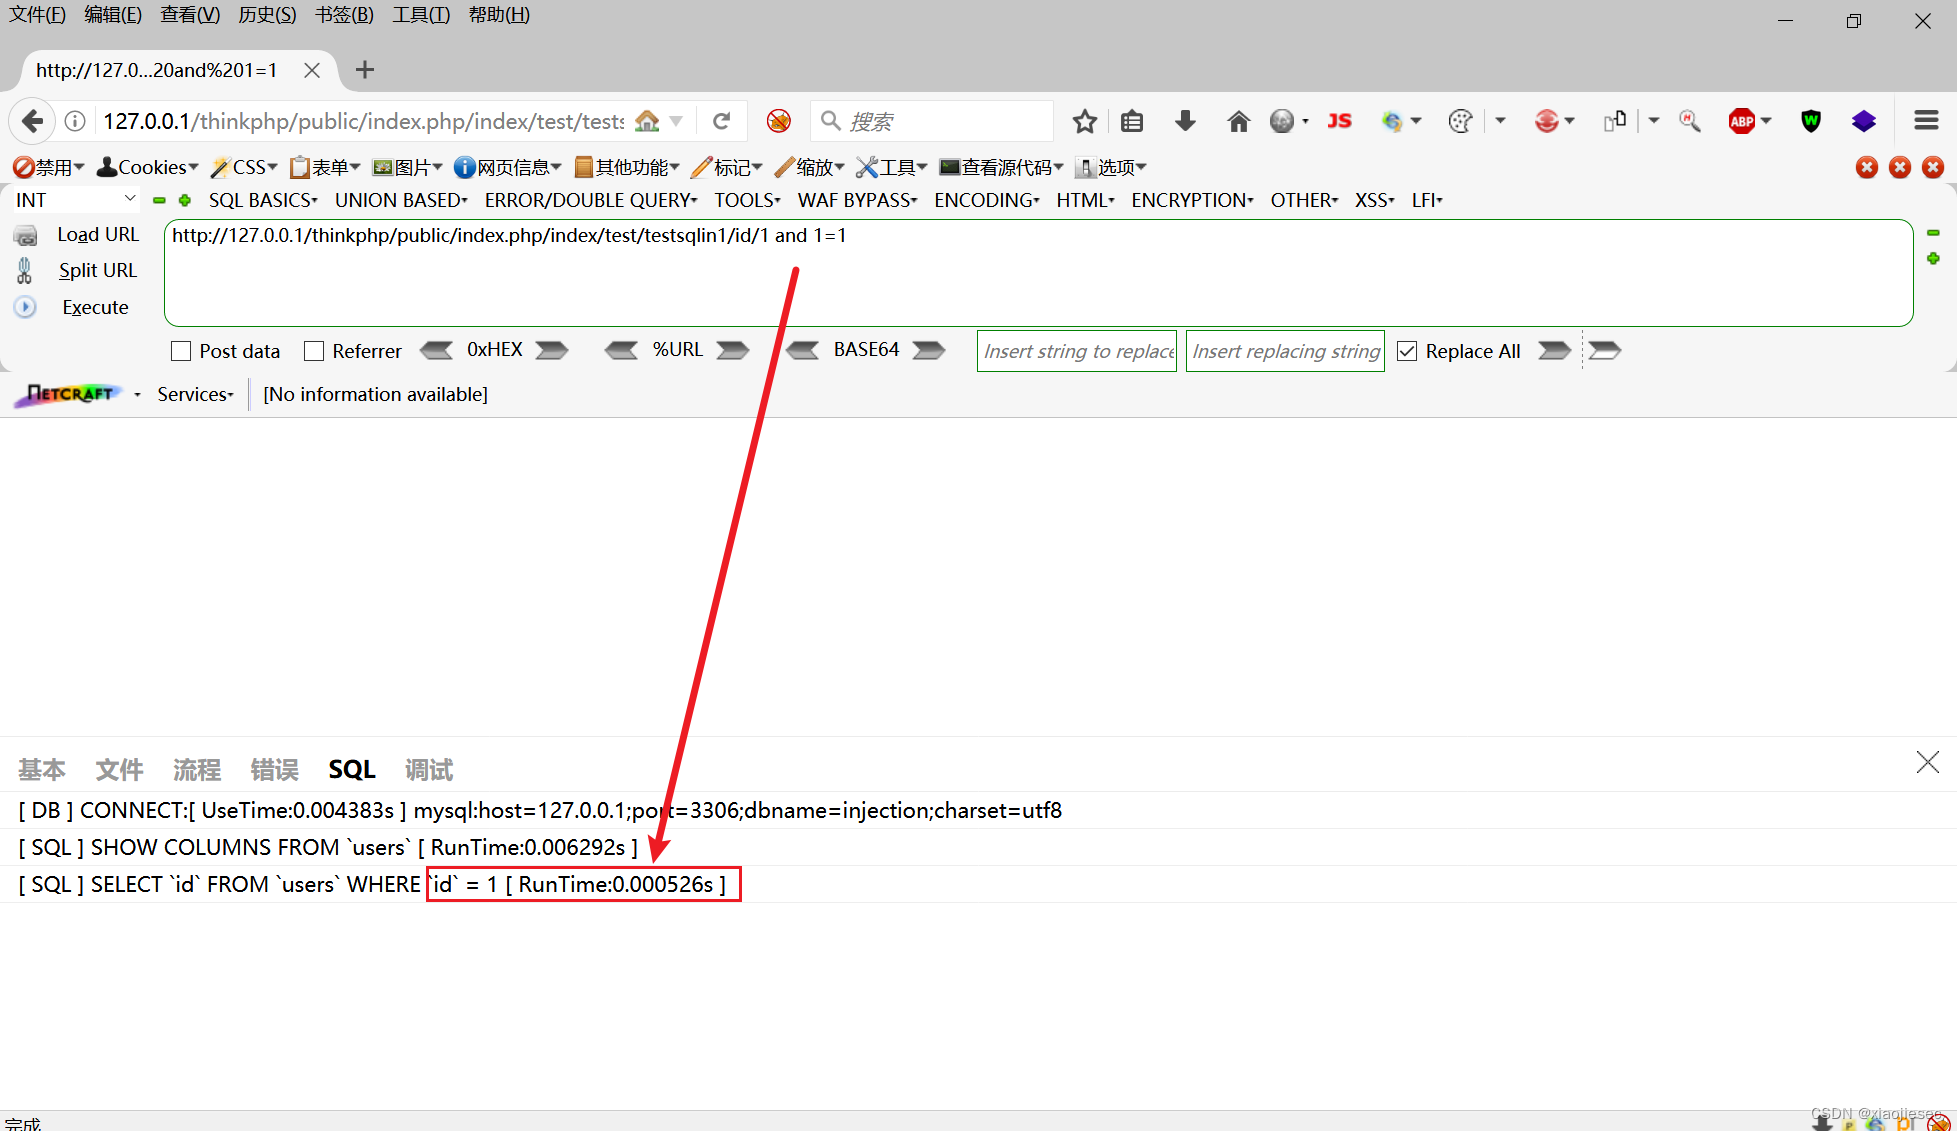1957x1131 pixels.
Task: Open the 工具(T) menu in the menu bar
Action: 421,15
